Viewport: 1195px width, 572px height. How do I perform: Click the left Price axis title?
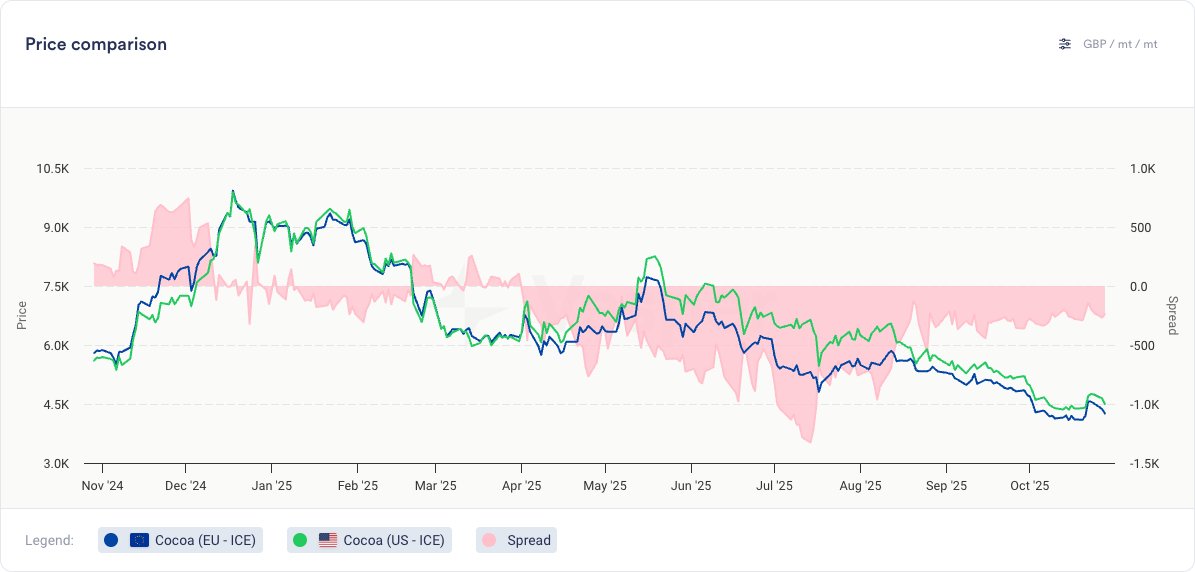tap(22, 316)
